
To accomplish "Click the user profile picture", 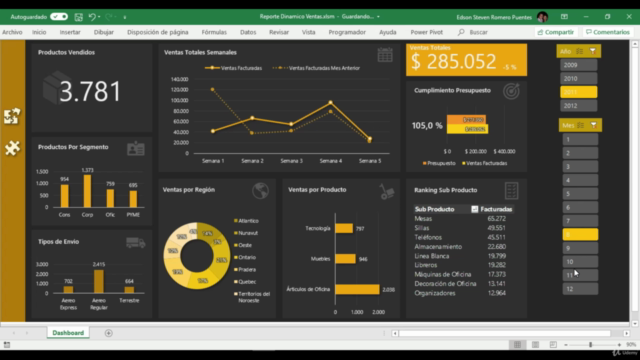I will point(542,17).
